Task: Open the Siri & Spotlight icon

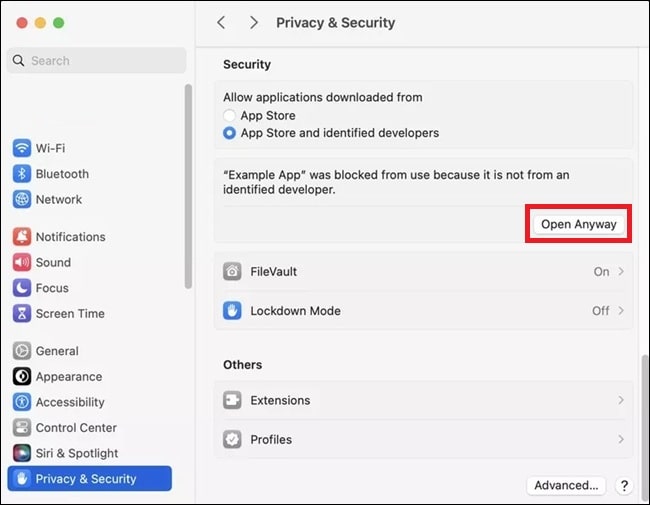Action: tap(22, 453)
